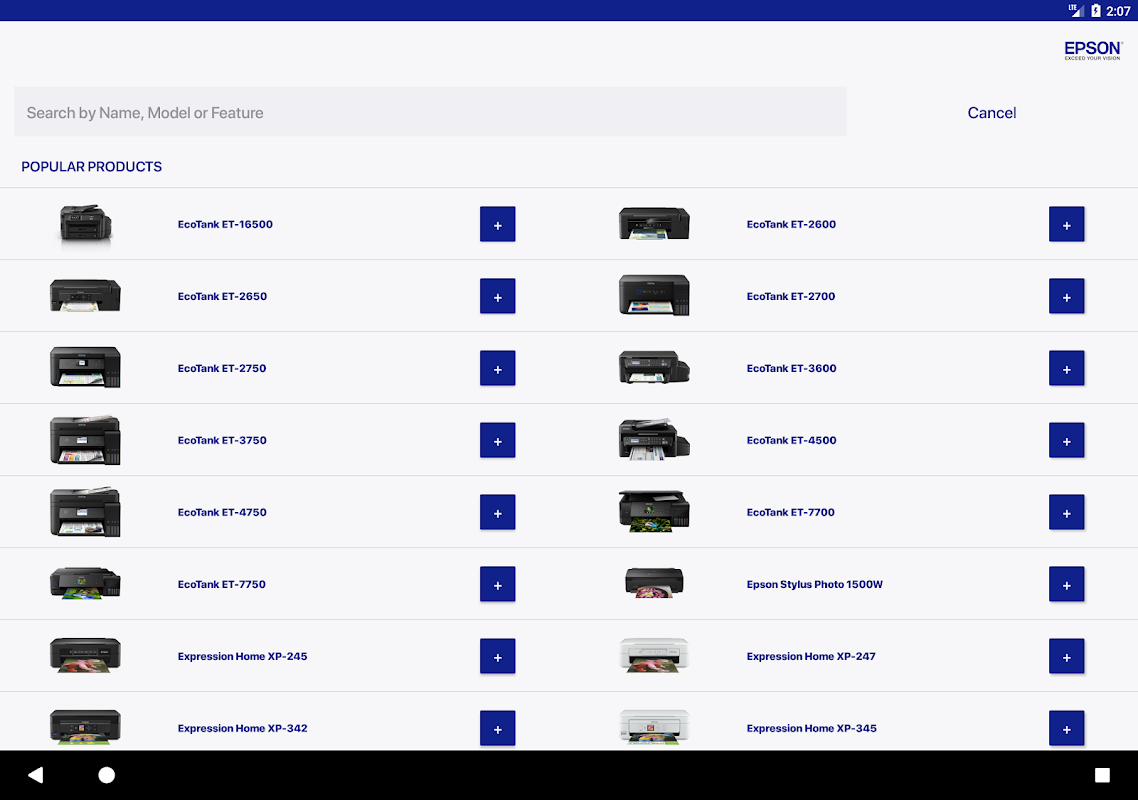Select the Epson Stylus Photo 1500W name
Viewport: 1138px width, 800px height.
tap(814, 584)
